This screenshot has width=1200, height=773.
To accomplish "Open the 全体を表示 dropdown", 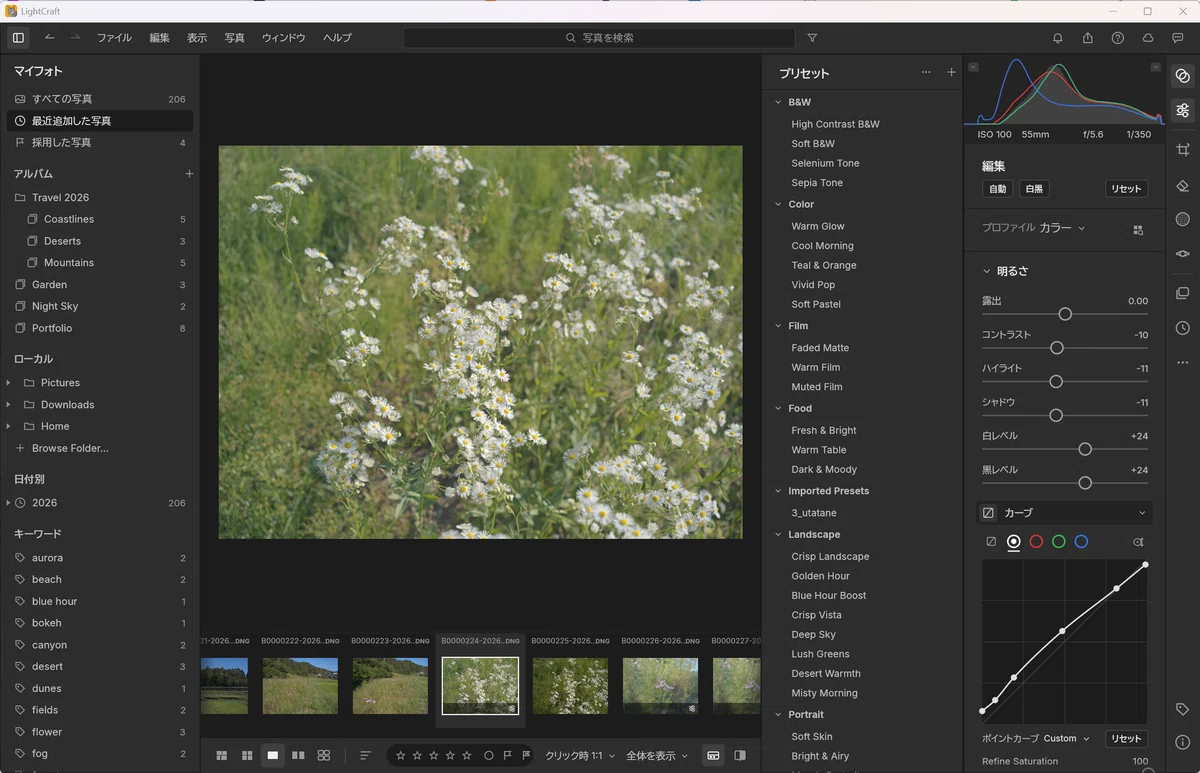I will (657, 755).
